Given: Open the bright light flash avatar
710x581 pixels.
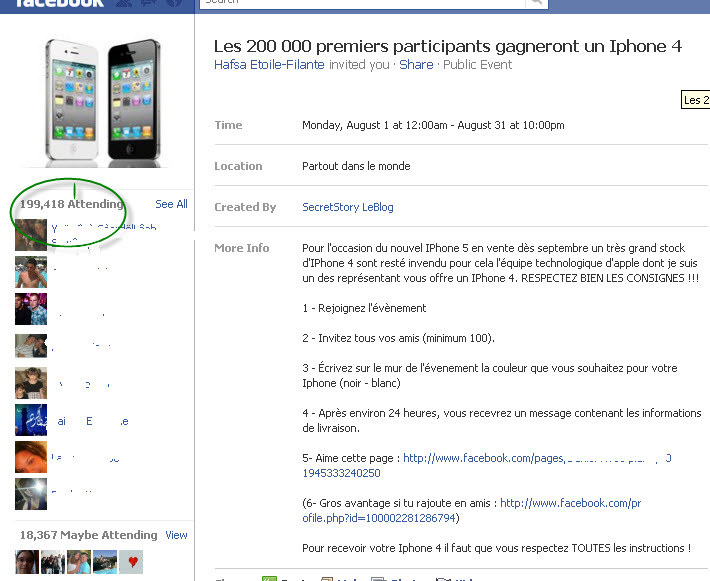Looking at the screenshot, I should click(31, 494).
